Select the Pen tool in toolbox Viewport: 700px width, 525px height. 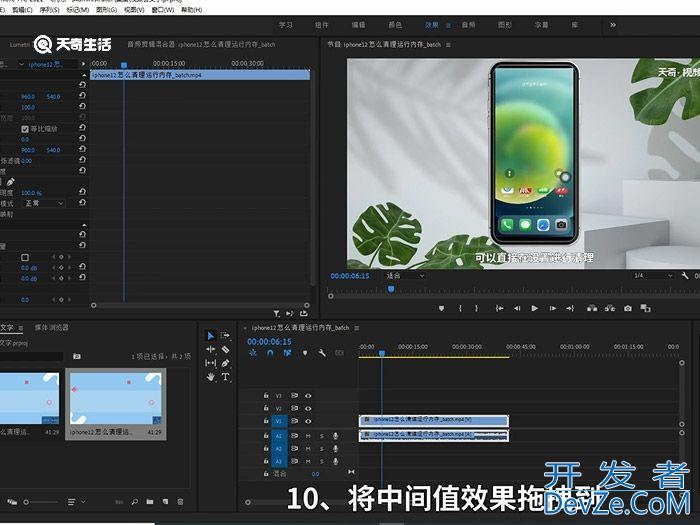pyautogui.click(x=225, y=363)
